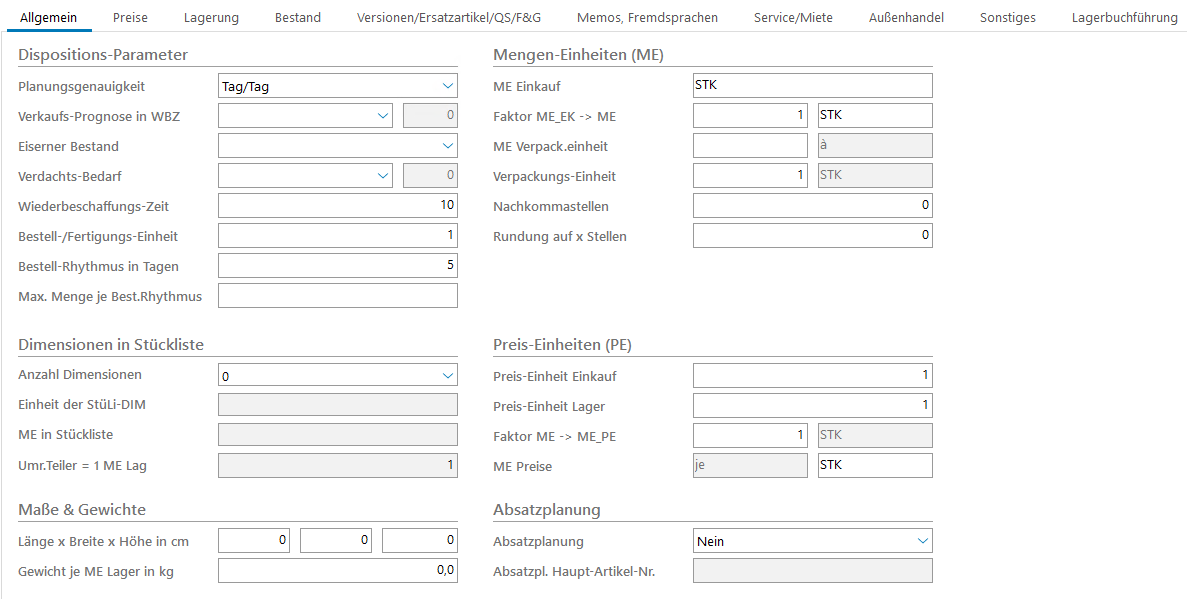Focus the Bestell-Rhythmus in Tagen field
This screenshot has height=599, width=1187.
(x=337, y=266)
